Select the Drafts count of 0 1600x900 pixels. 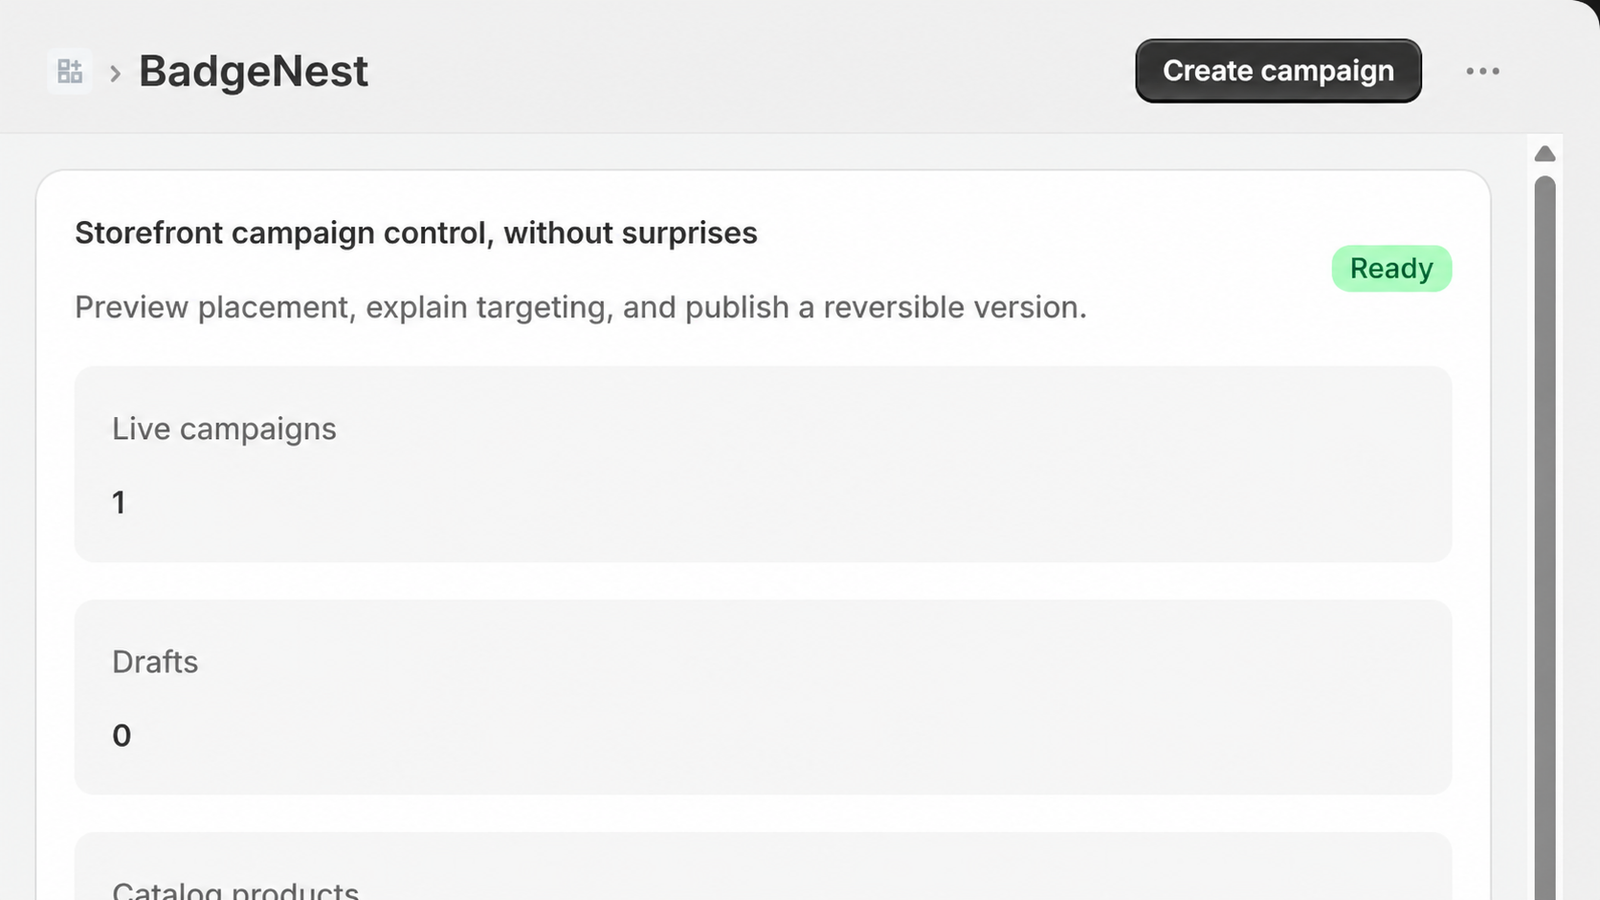(121, 736)
